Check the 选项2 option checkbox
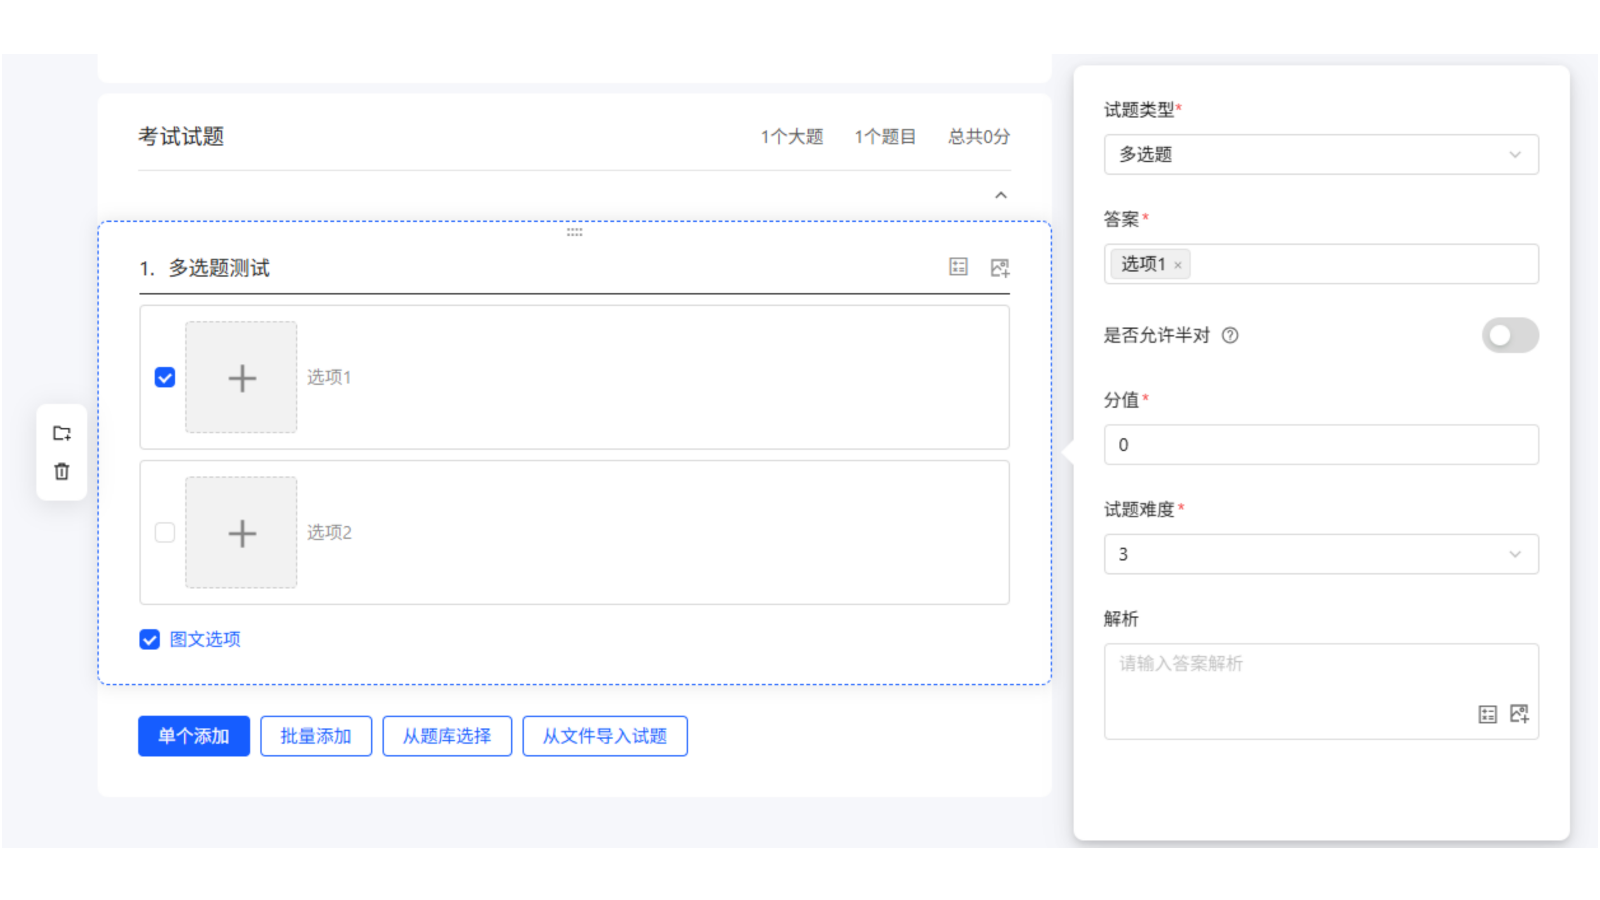1600x900 pixels. [165, 533]
